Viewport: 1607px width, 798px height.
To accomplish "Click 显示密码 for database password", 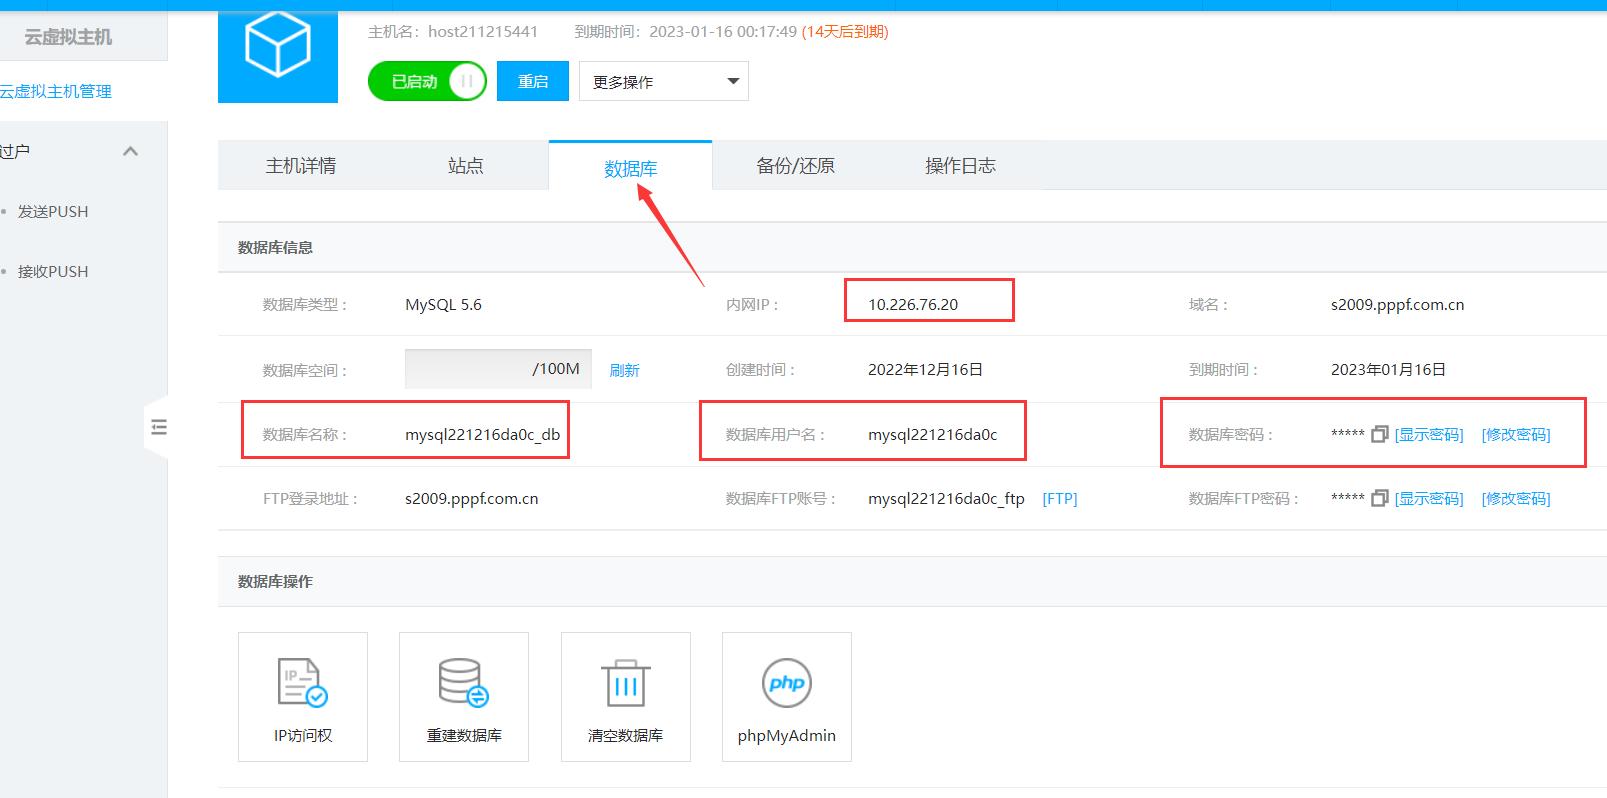I will [x=1429, y=435].
